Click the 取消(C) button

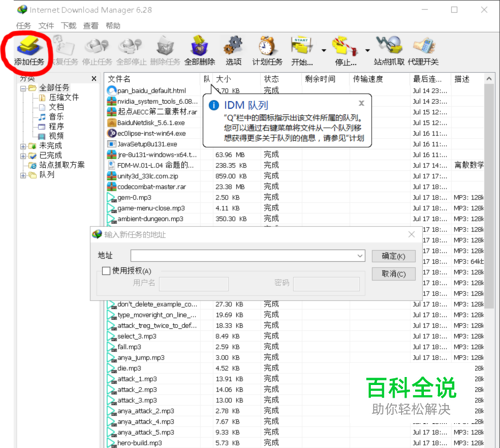point(394,274)
